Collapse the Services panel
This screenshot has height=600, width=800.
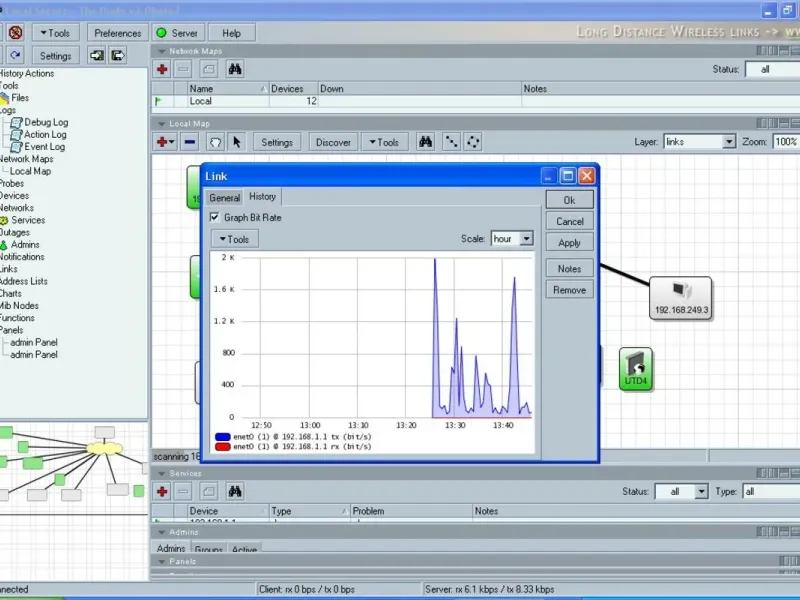pos(162,474)
